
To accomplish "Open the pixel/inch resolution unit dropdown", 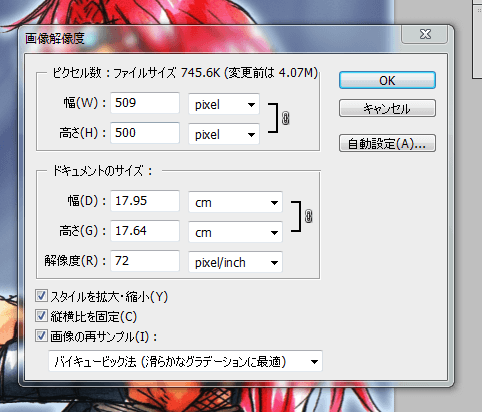I will [235, 262].
